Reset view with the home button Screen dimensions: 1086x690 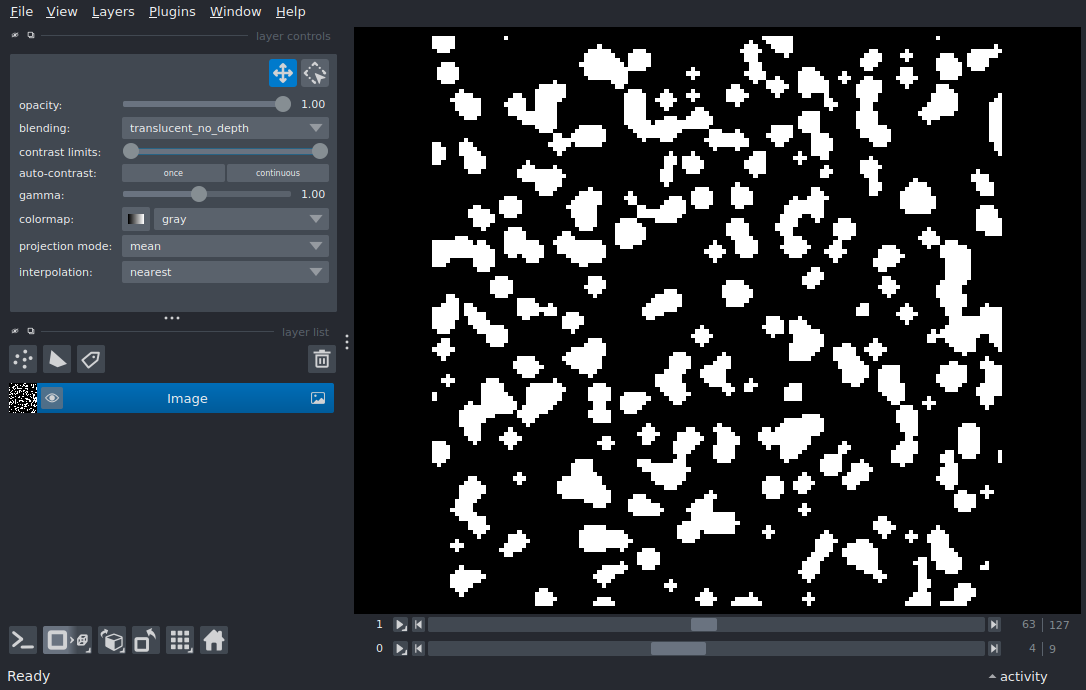pyautogui.click(x=214, y=640)
